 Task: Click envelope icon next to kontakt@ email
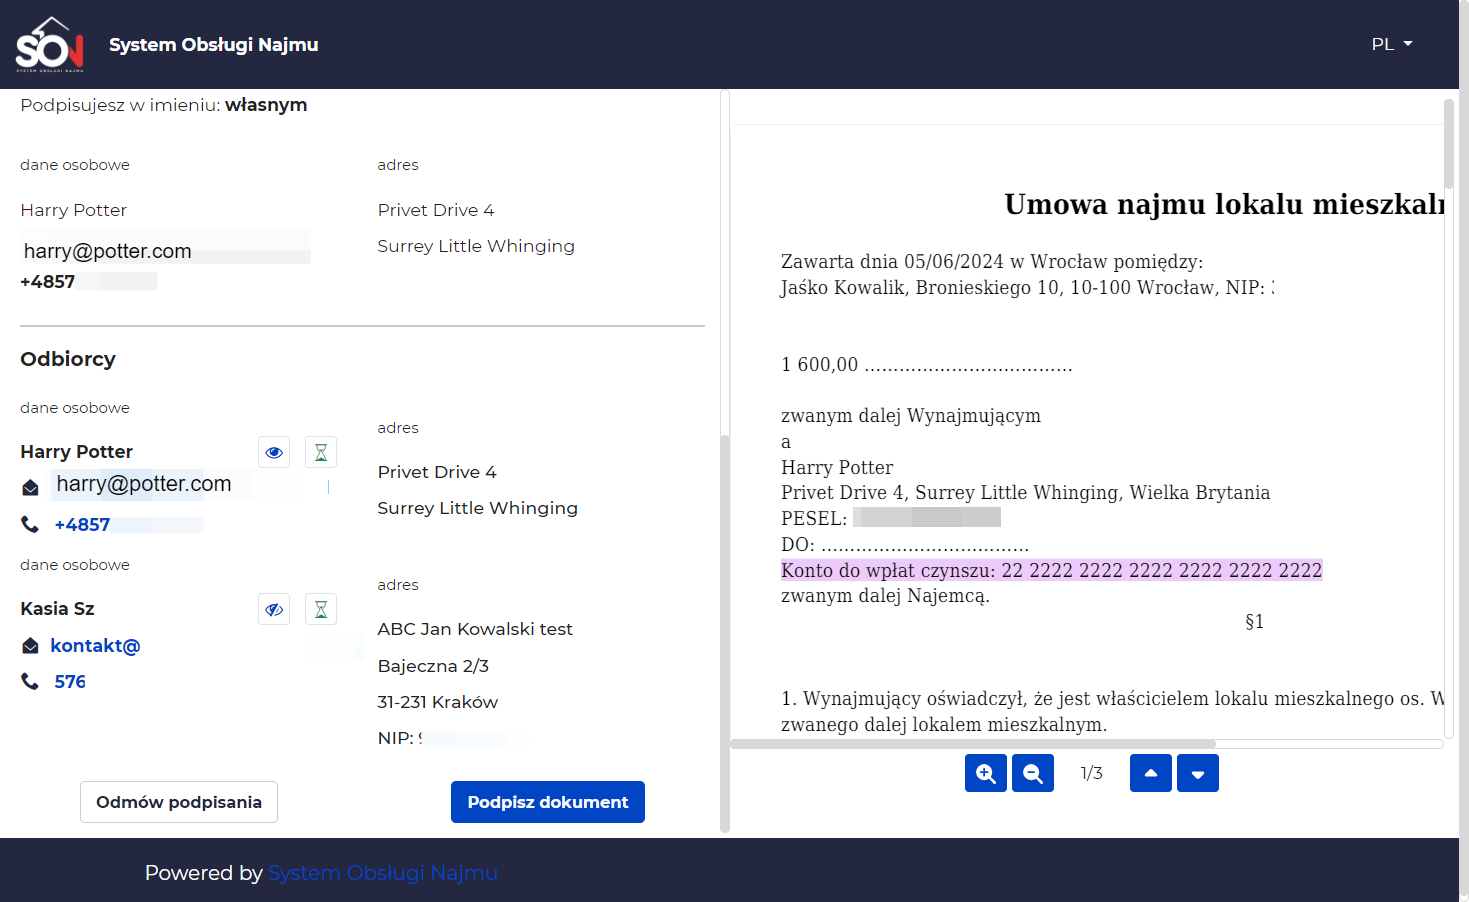[x=30, y=646]
